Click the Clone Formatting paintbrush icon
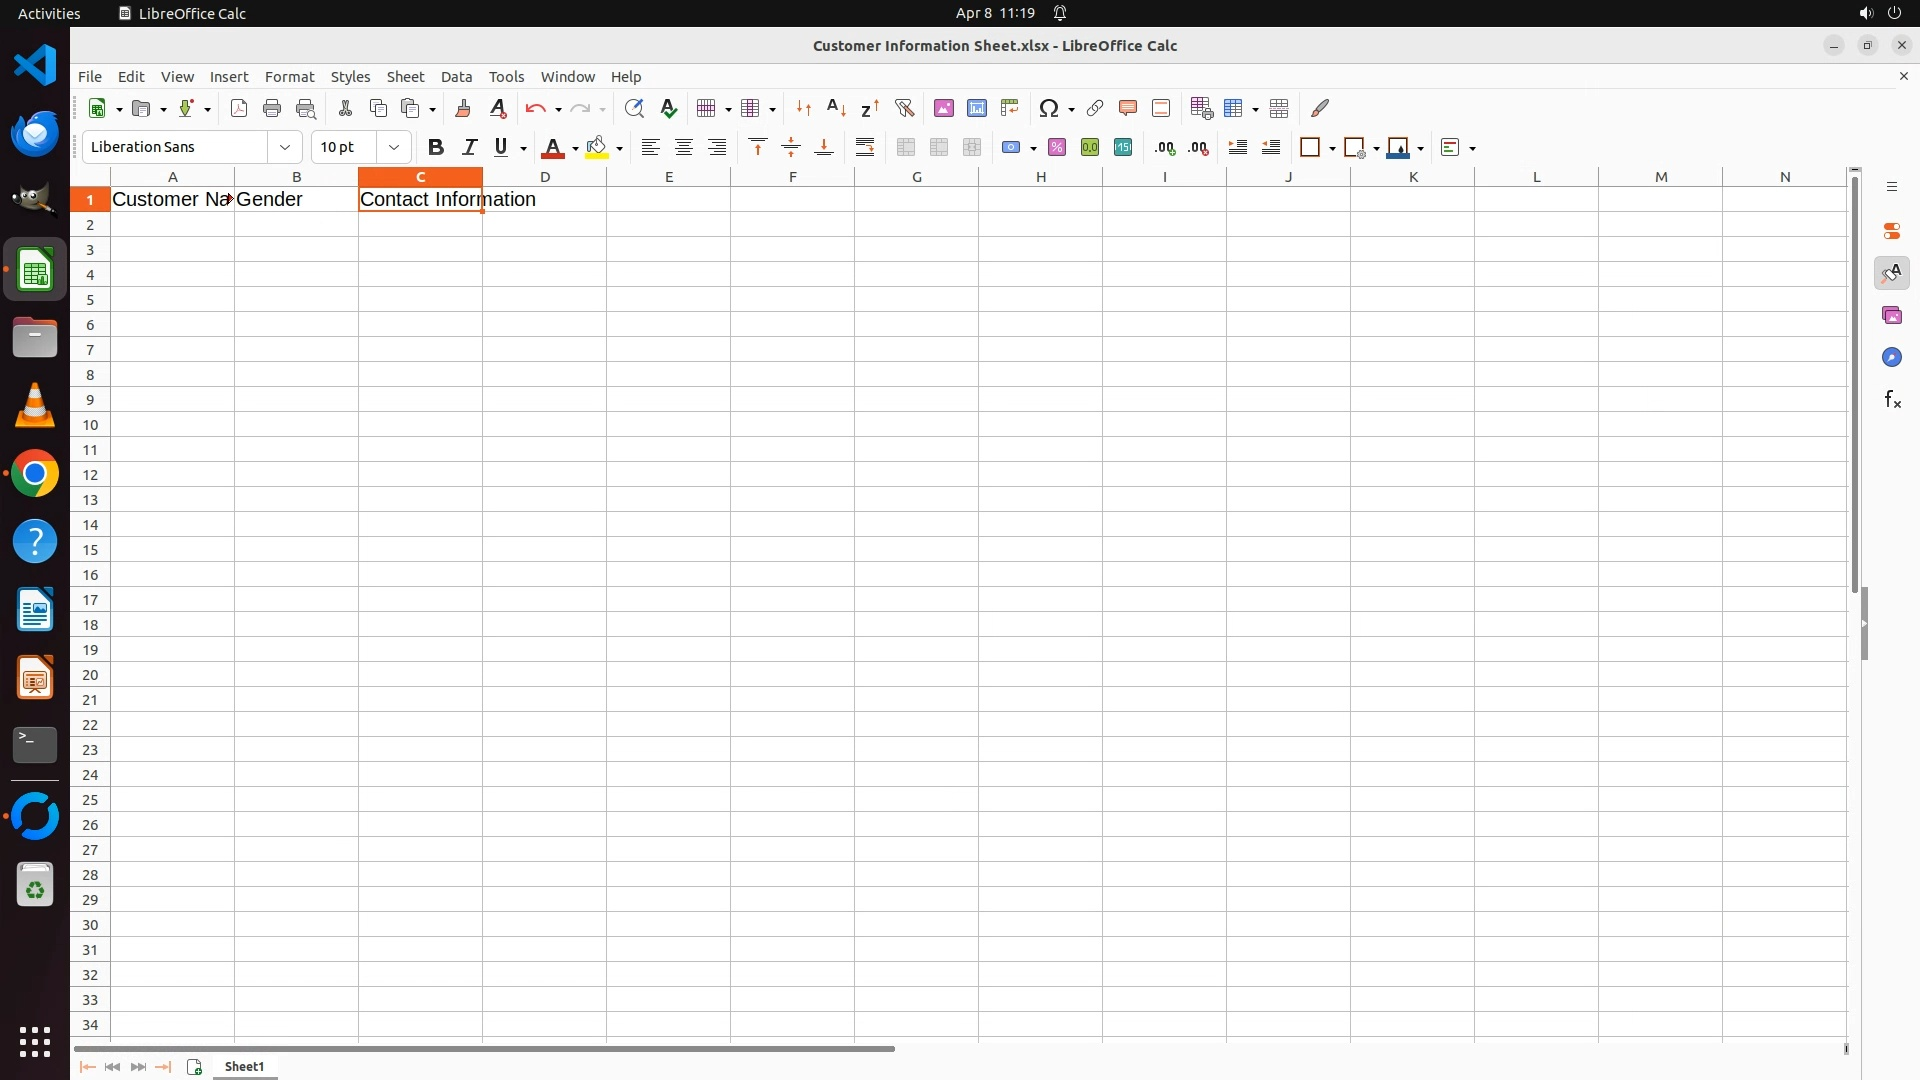The height and width of the screenshot is (1080, 1920). tap(463, 108)
